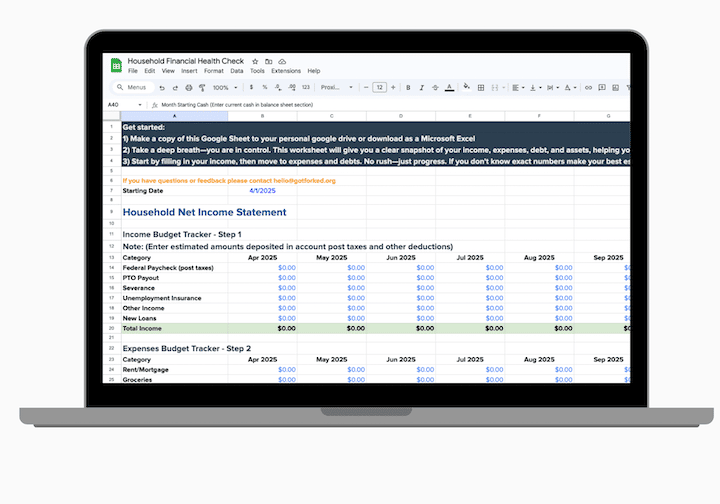Decrease font size with minus button

[366, 87]
